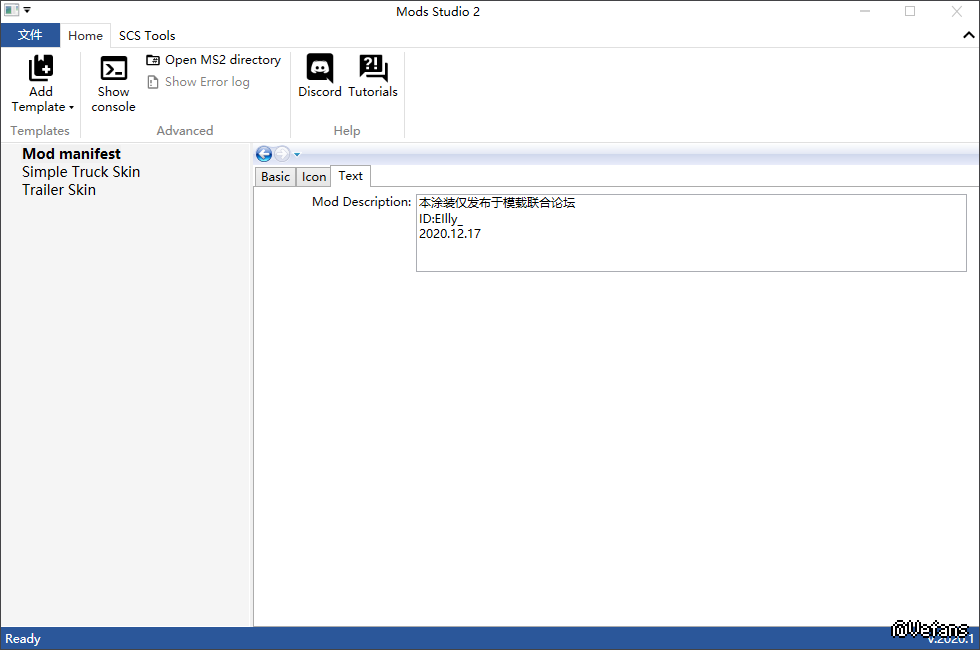980x650 pixels.
Task: Open the quick access toolbar dropdown
Action: tap(27, 11)
